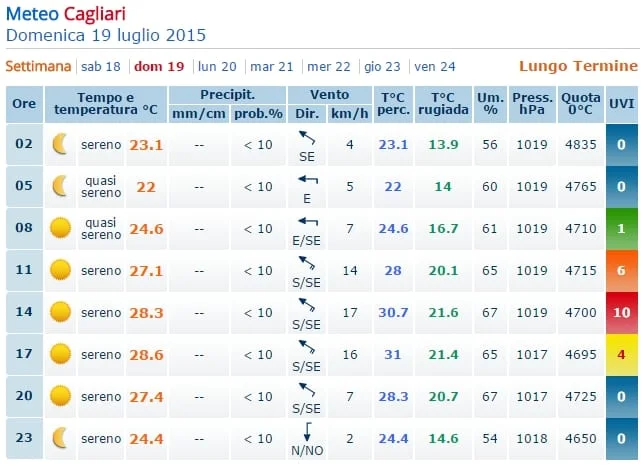Click the moon icon in the 23 row

pos(61,438)
